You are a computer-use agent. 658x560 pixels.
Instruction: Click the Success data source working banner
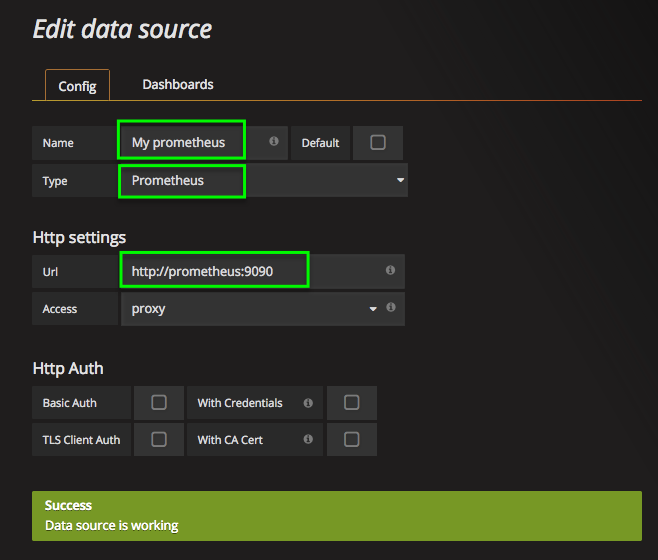click(x=337, y=516)
